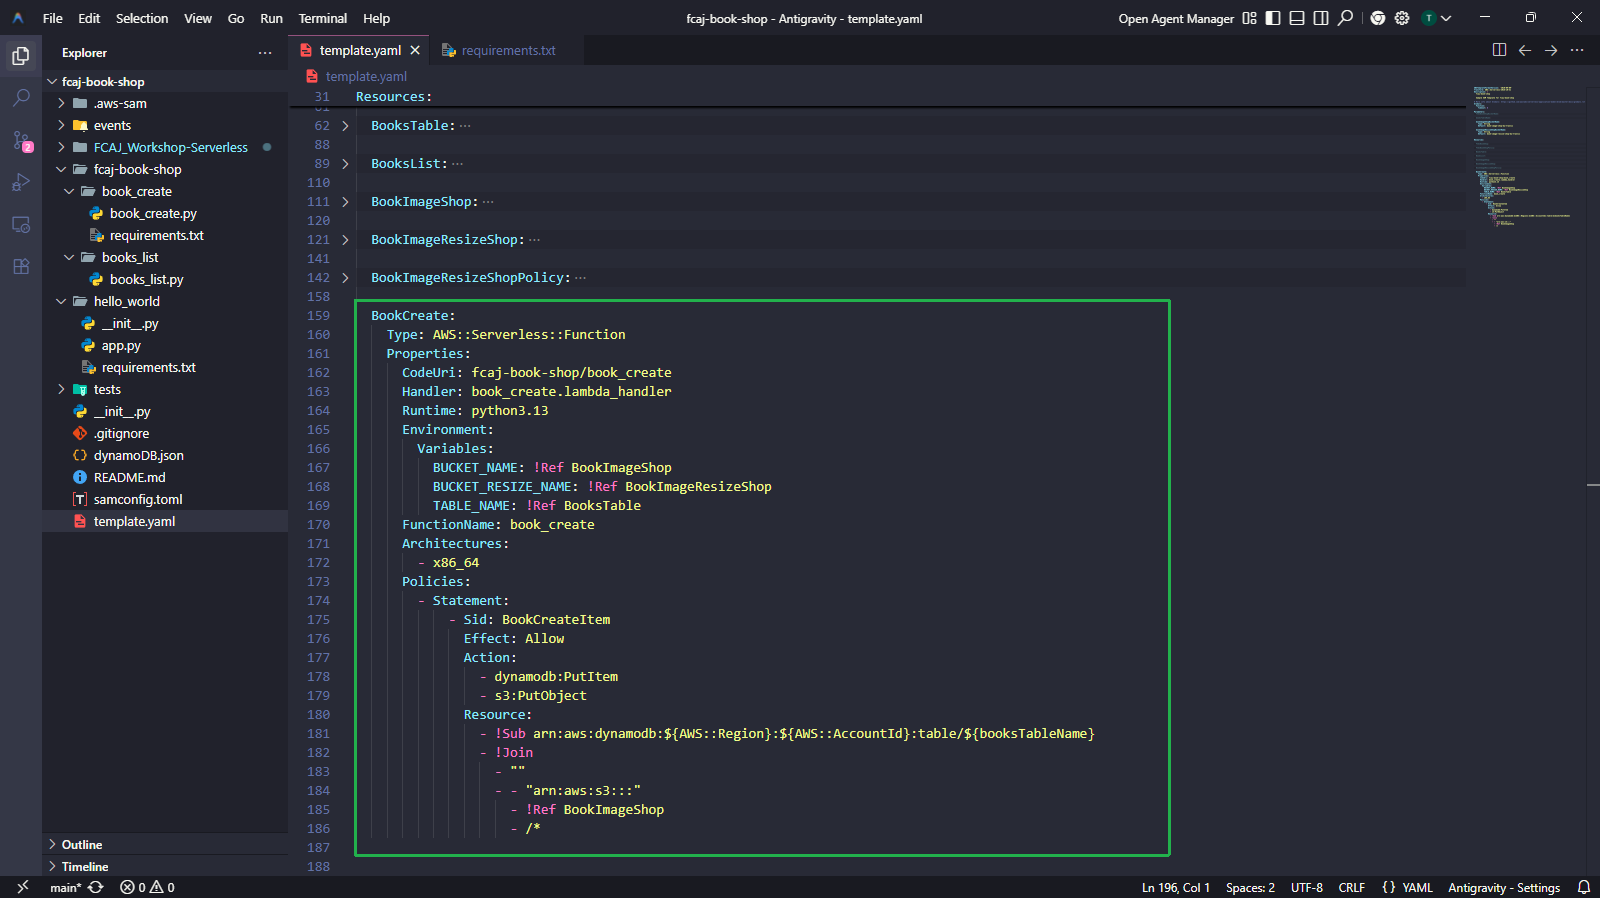The image size is (1600, 898).
Task: Unfold the BooksList section at line 89
Action: (x=345, y=164)
